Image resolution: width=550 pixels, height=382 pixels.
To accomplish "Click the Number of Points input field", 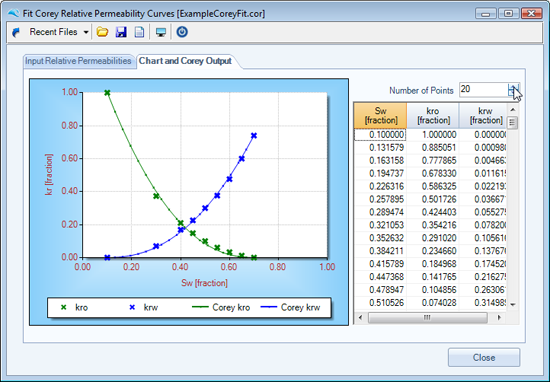I will point(483,90).
